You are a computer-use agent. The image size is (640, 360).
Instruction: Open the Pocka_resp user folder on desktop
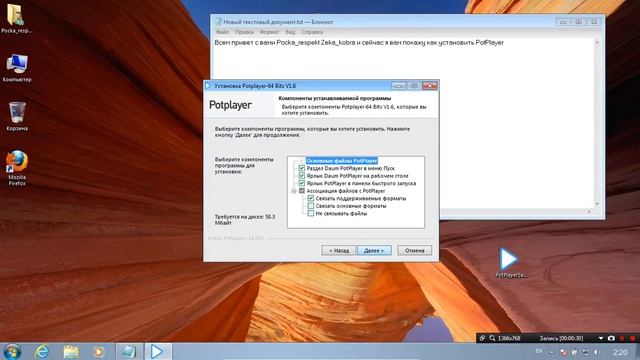[16, 18]
